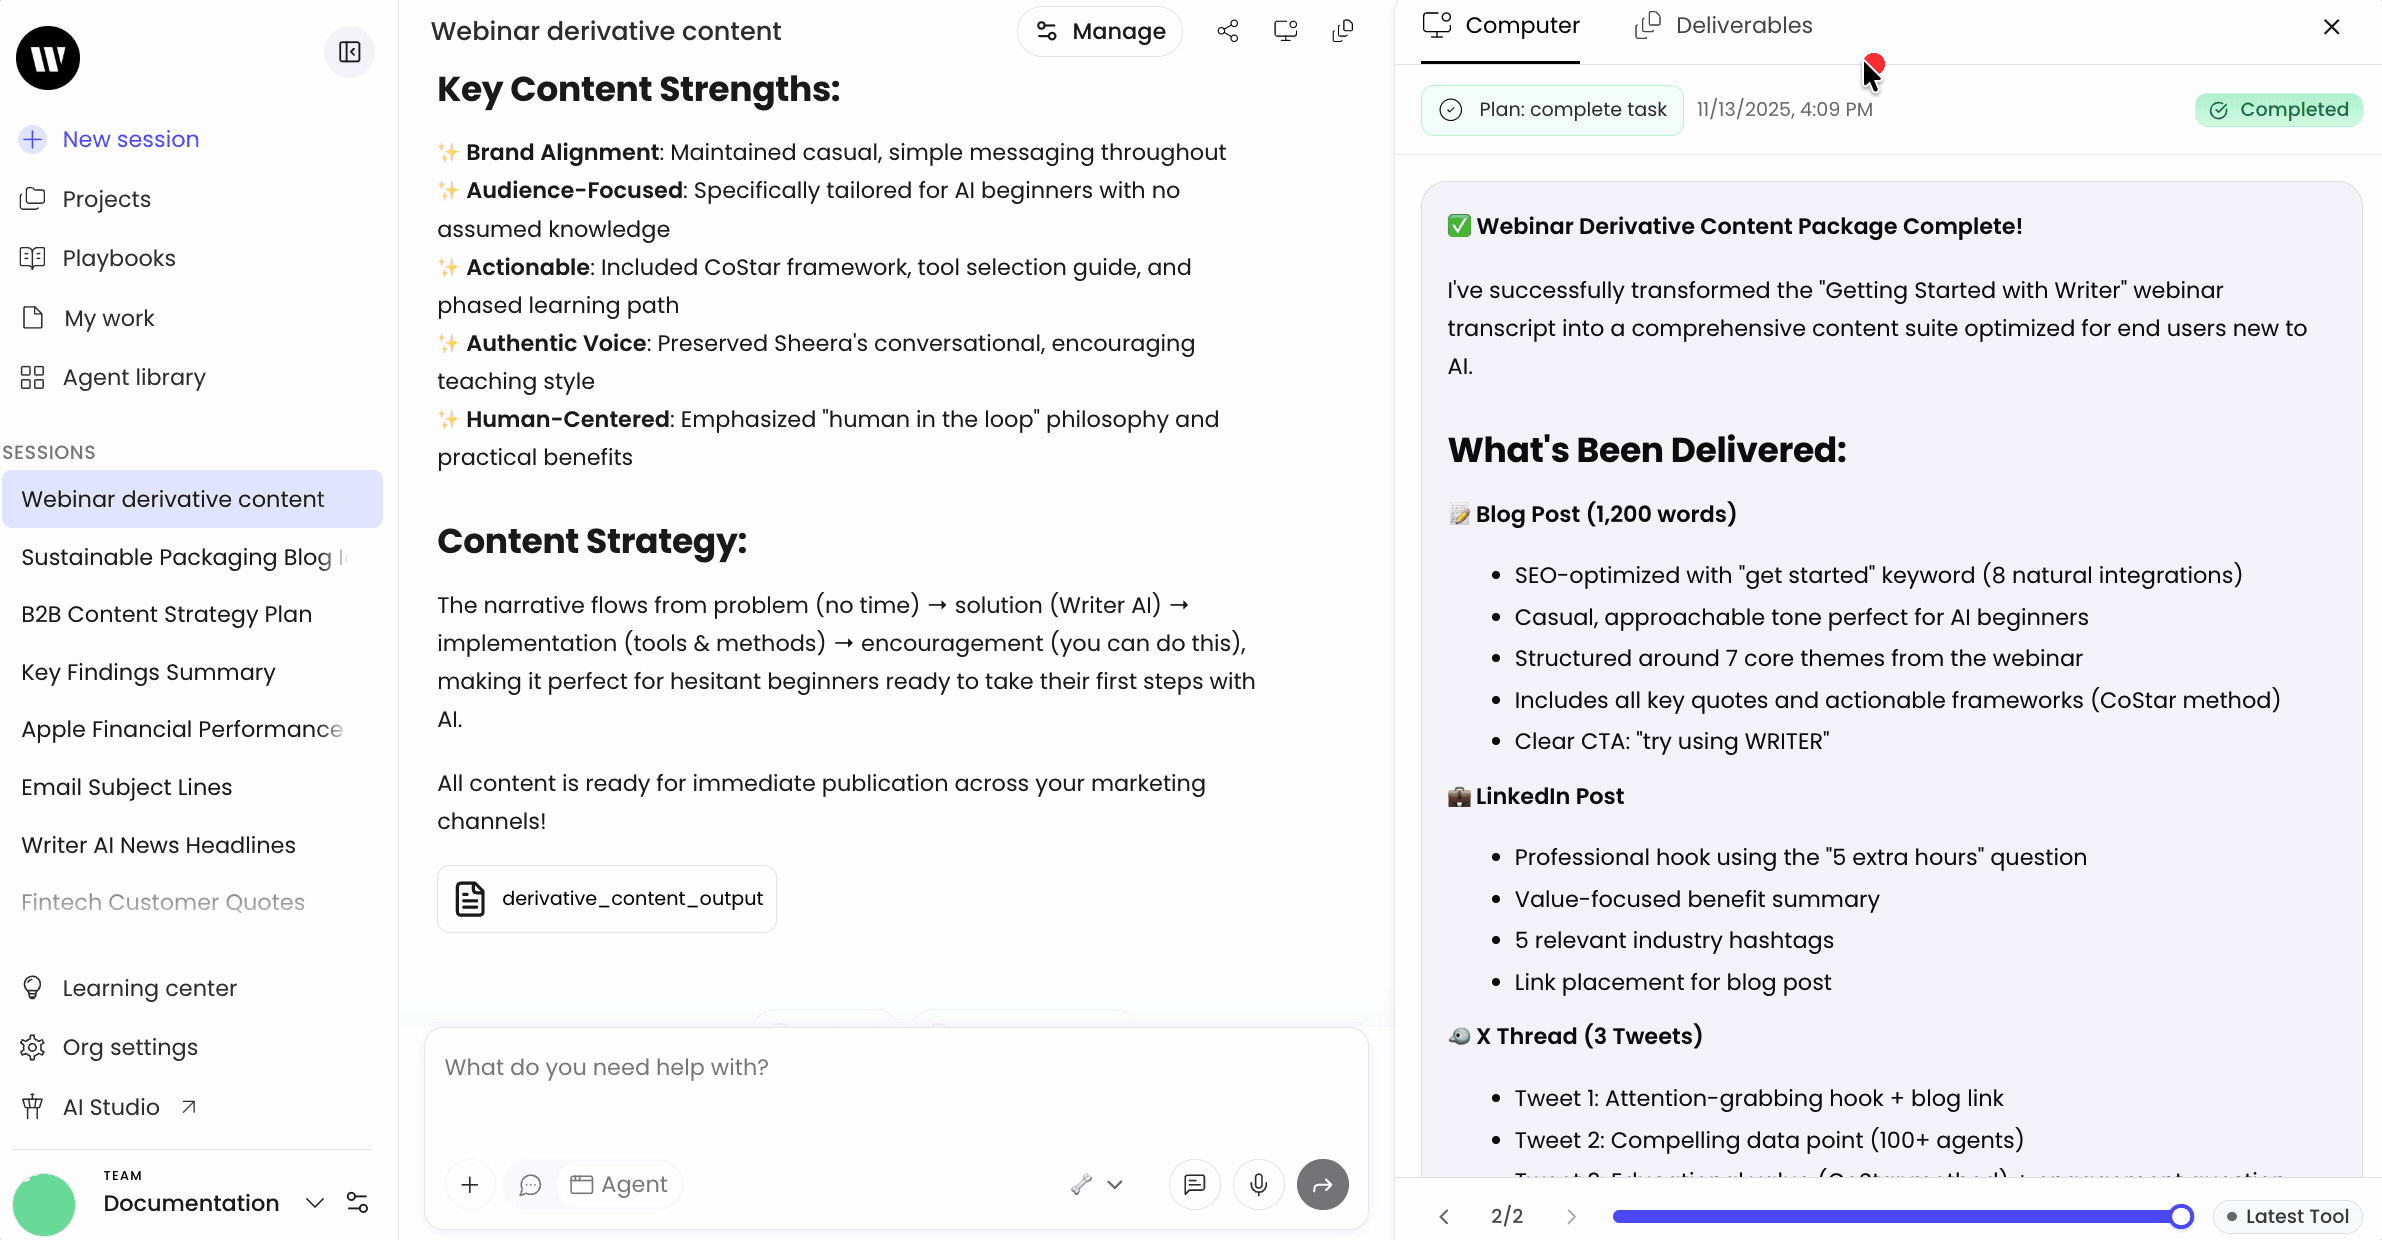Click the share session icon
Image resolution: width=2382 pixels, height=1240 pixels.
tap(1227, 31)
